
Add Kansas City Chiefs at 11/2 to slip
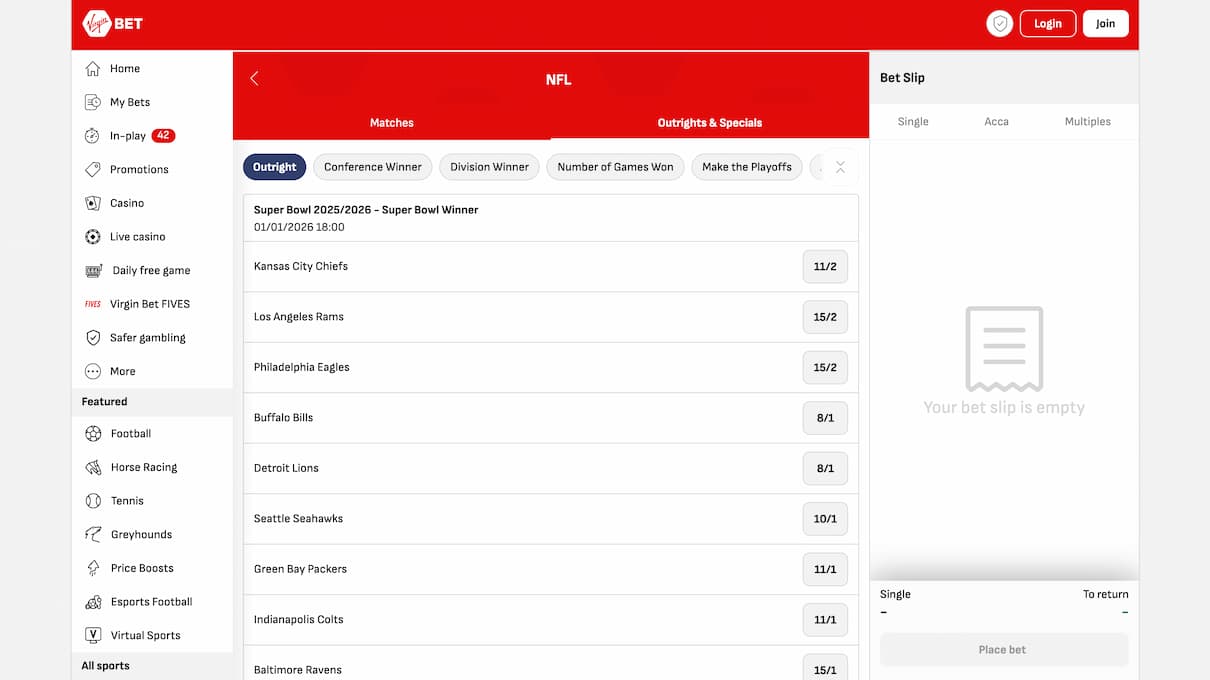825,266
